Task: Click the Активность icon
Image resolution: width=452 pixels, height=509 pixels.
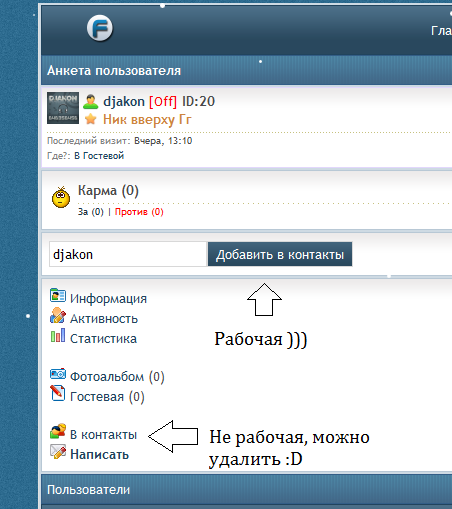Action: point(58,315)
